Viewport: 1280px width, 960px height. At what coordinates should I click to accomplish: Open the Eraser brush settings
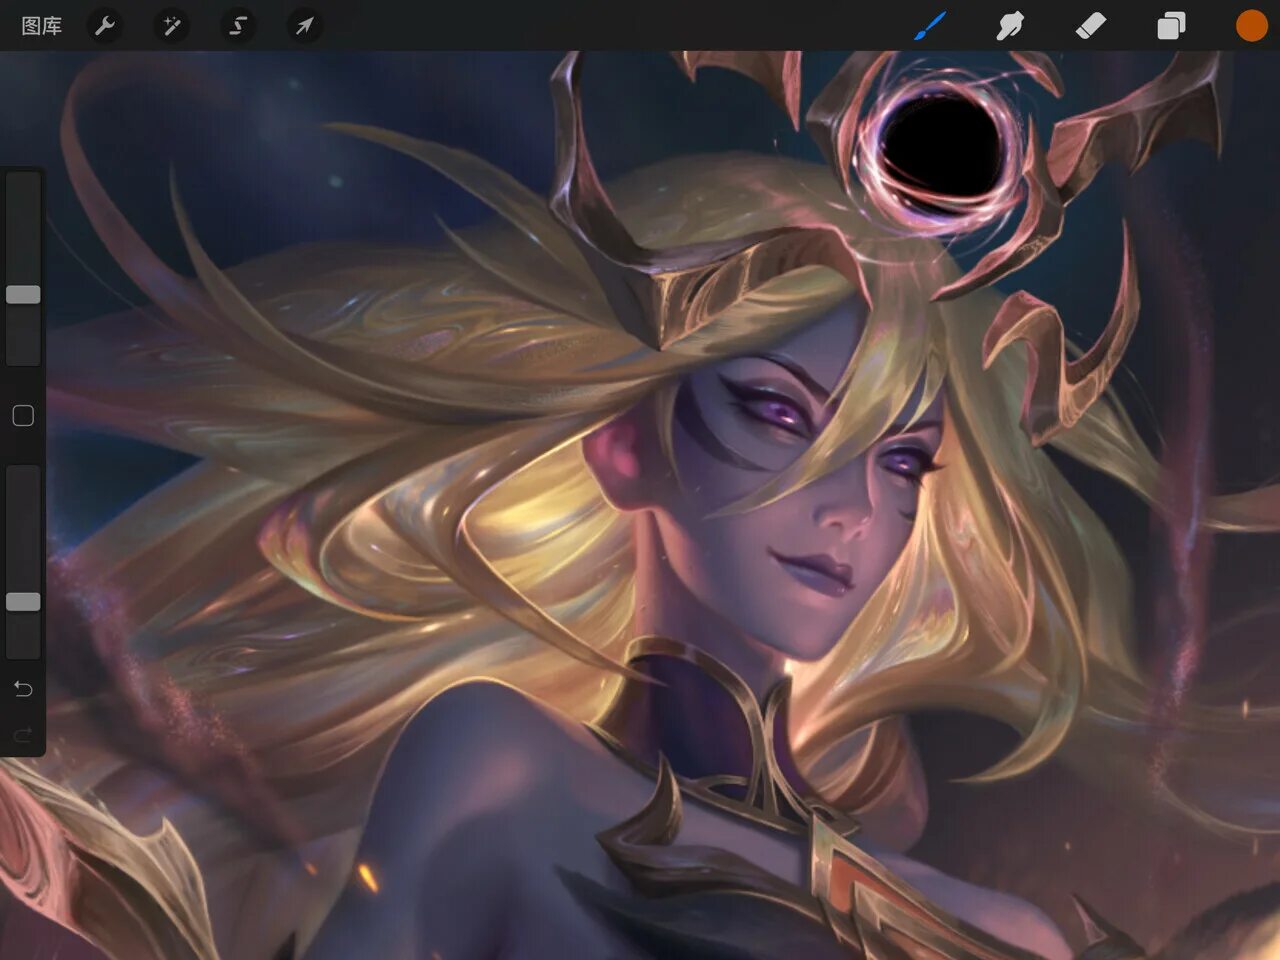[x=1091, y=26]
